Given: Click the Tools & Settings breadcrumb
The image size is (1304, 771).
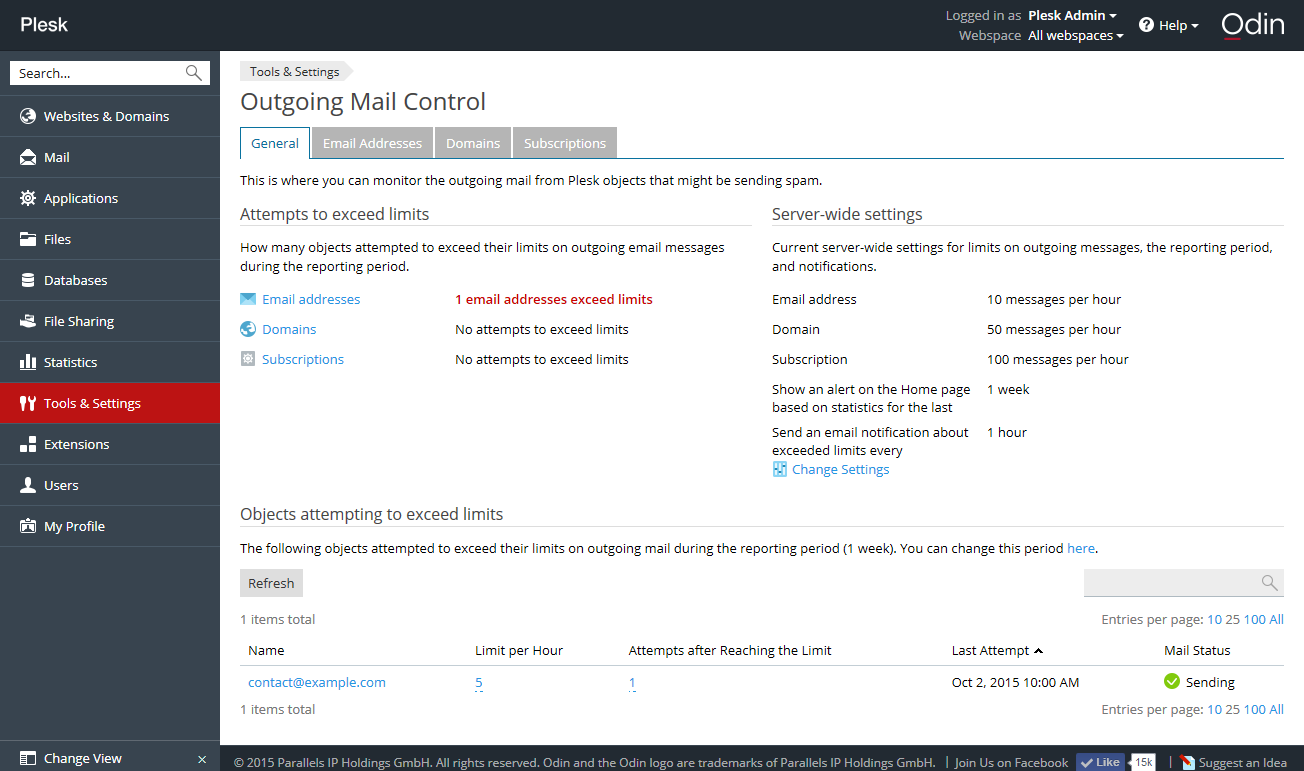Looking at the screenshot, I should coord(295,71).
